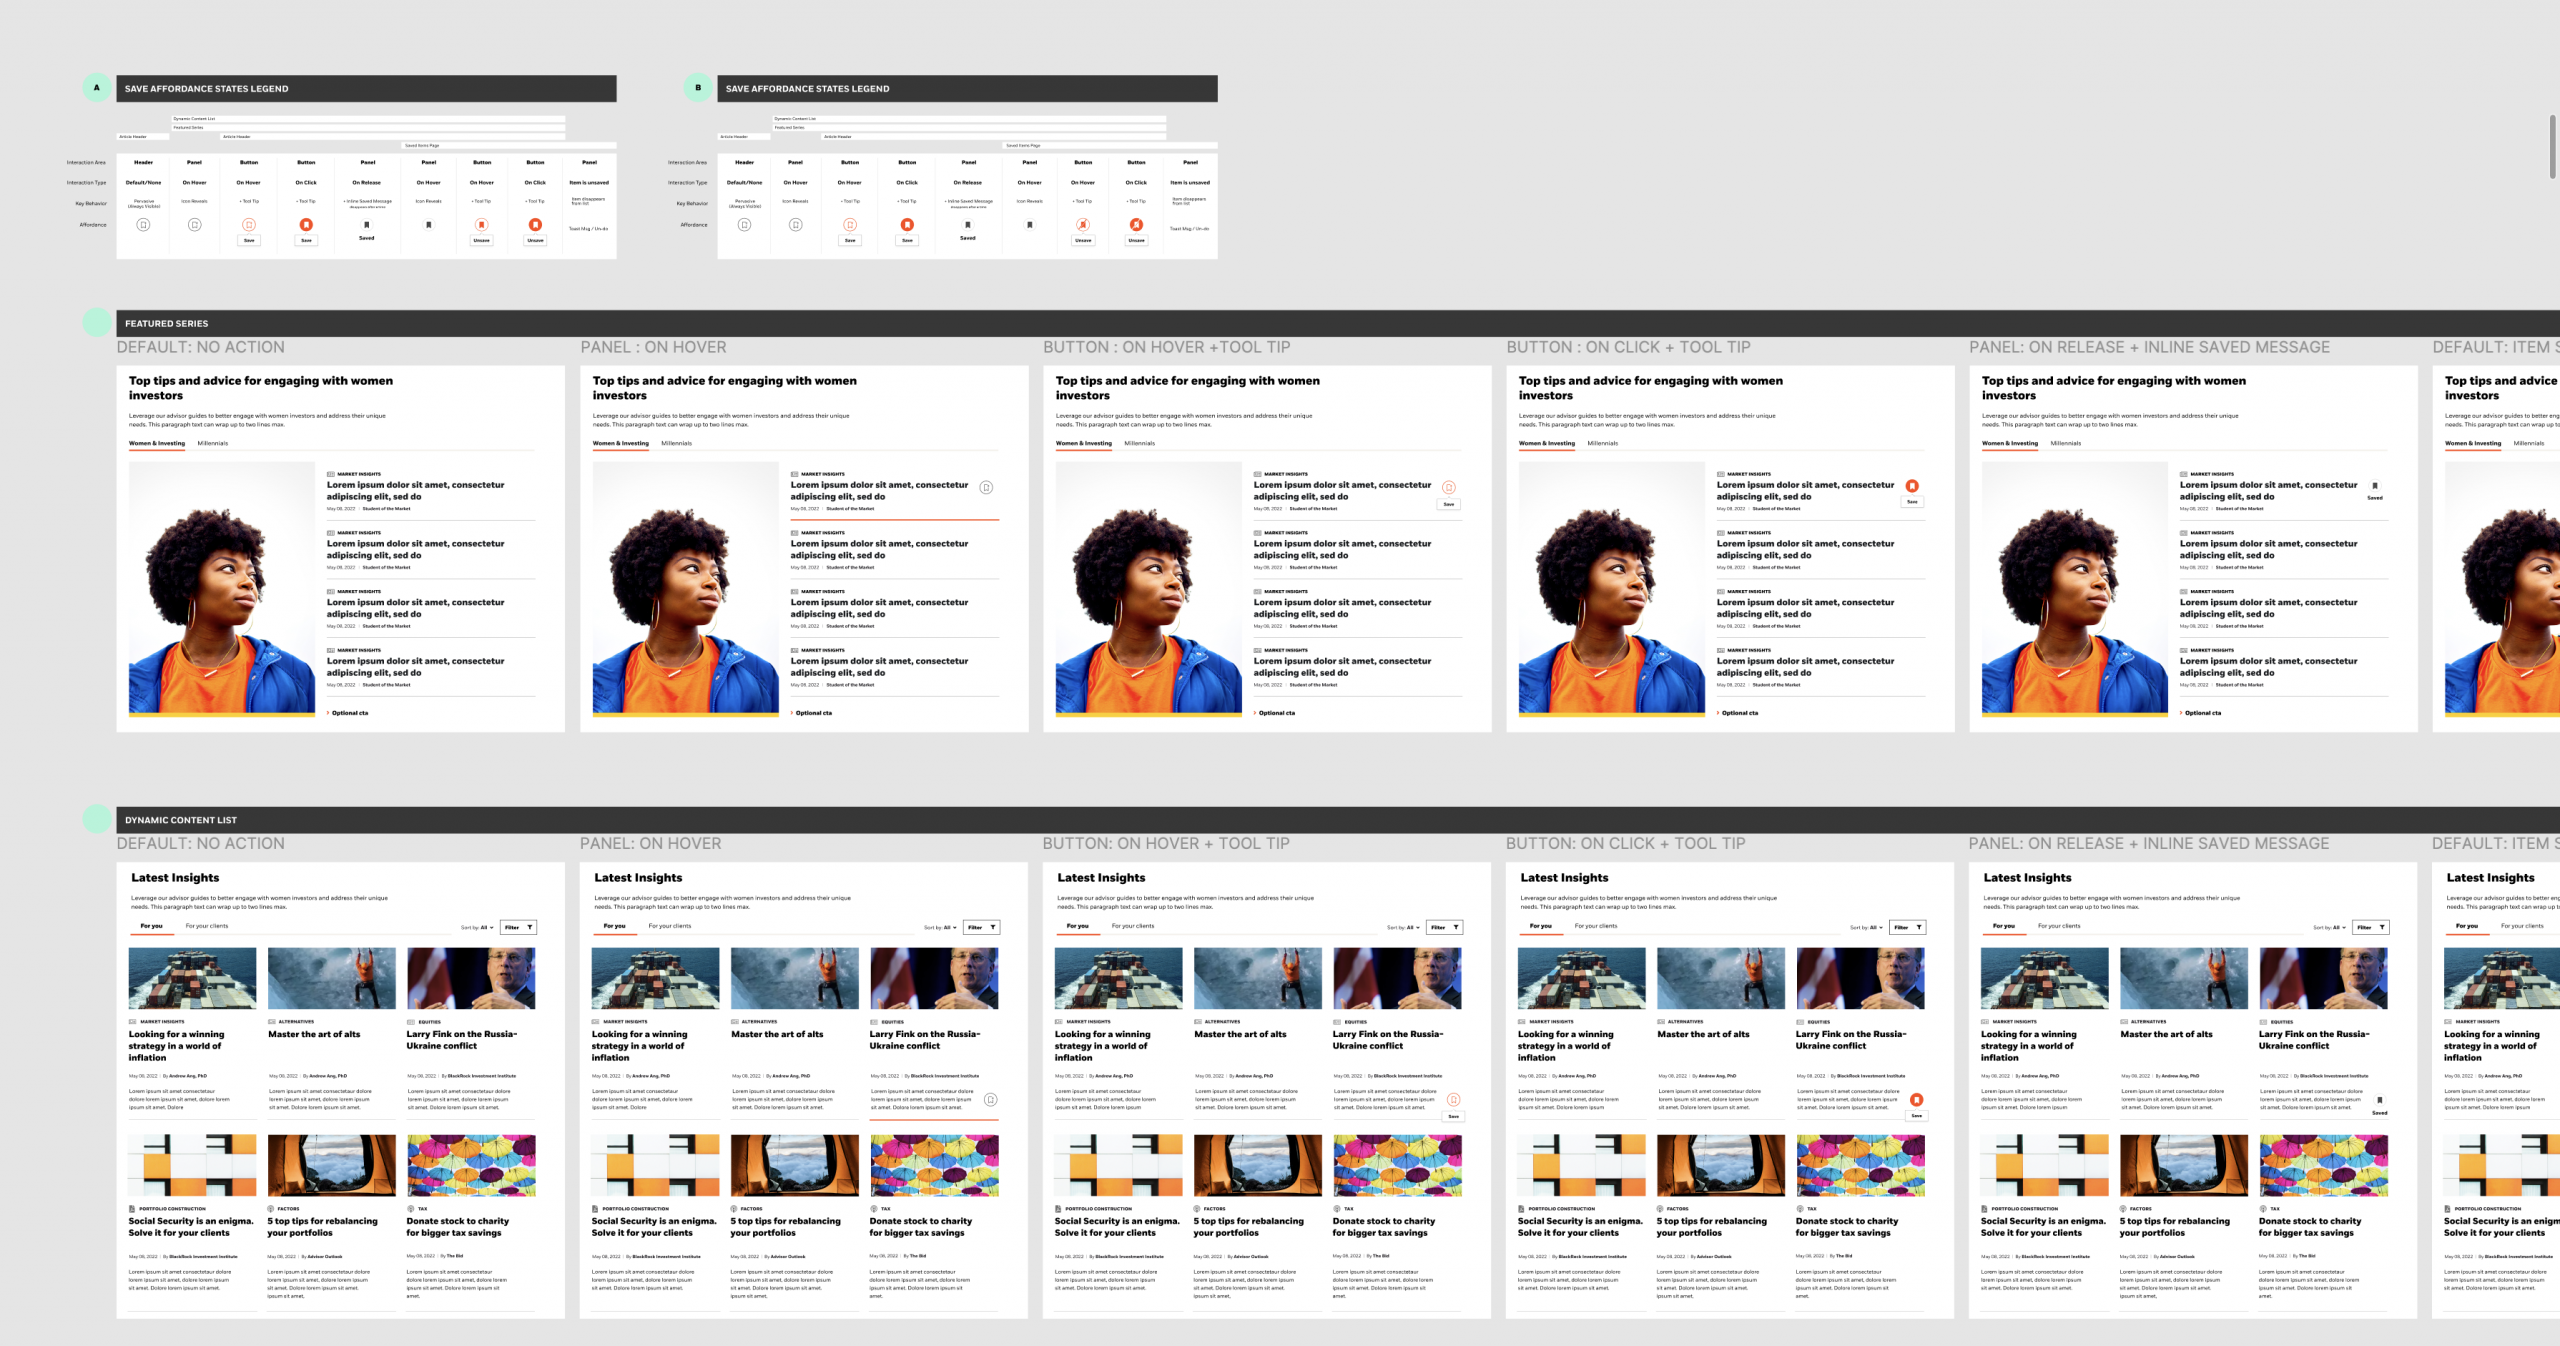Select the filled orange On Click bookmark in legend A

[306, 225]
